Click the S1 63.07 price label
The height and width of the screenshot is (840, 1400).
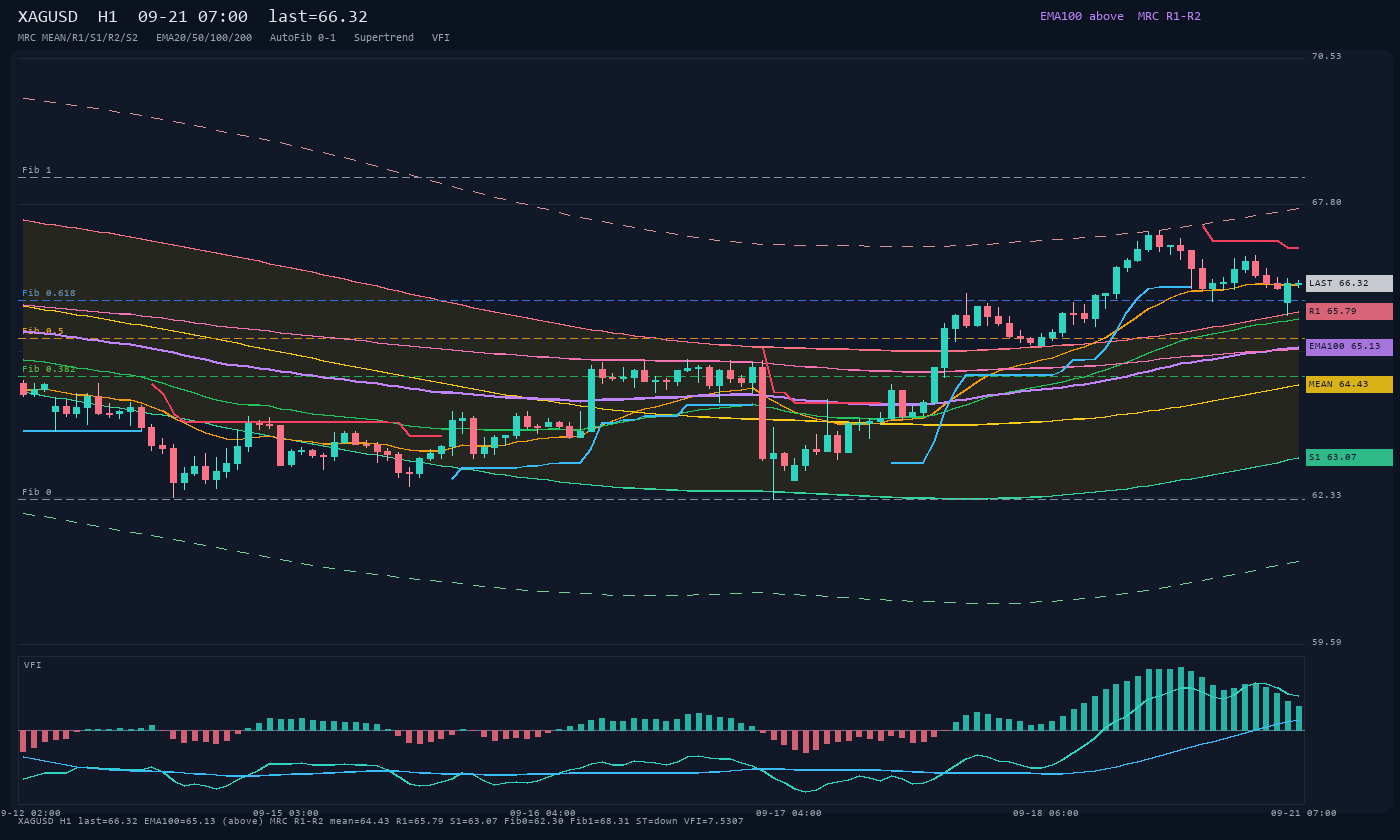click(x=1349, y=457)
